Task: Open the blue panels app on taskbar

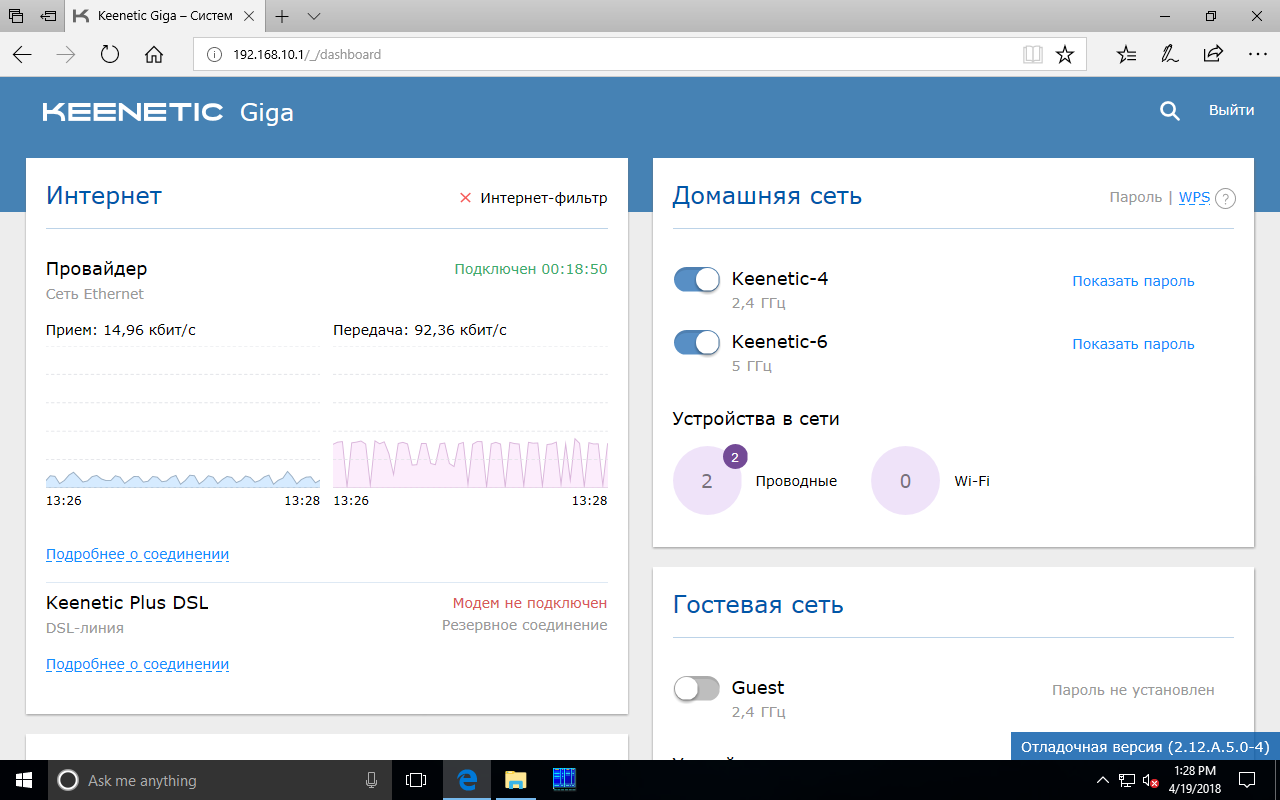Action: click(x=564, y=780)
